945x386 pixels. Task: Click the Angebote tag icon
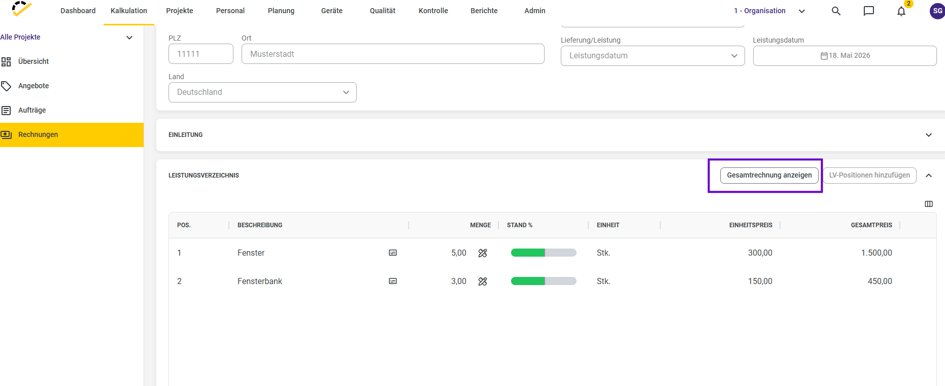[7, 86]
